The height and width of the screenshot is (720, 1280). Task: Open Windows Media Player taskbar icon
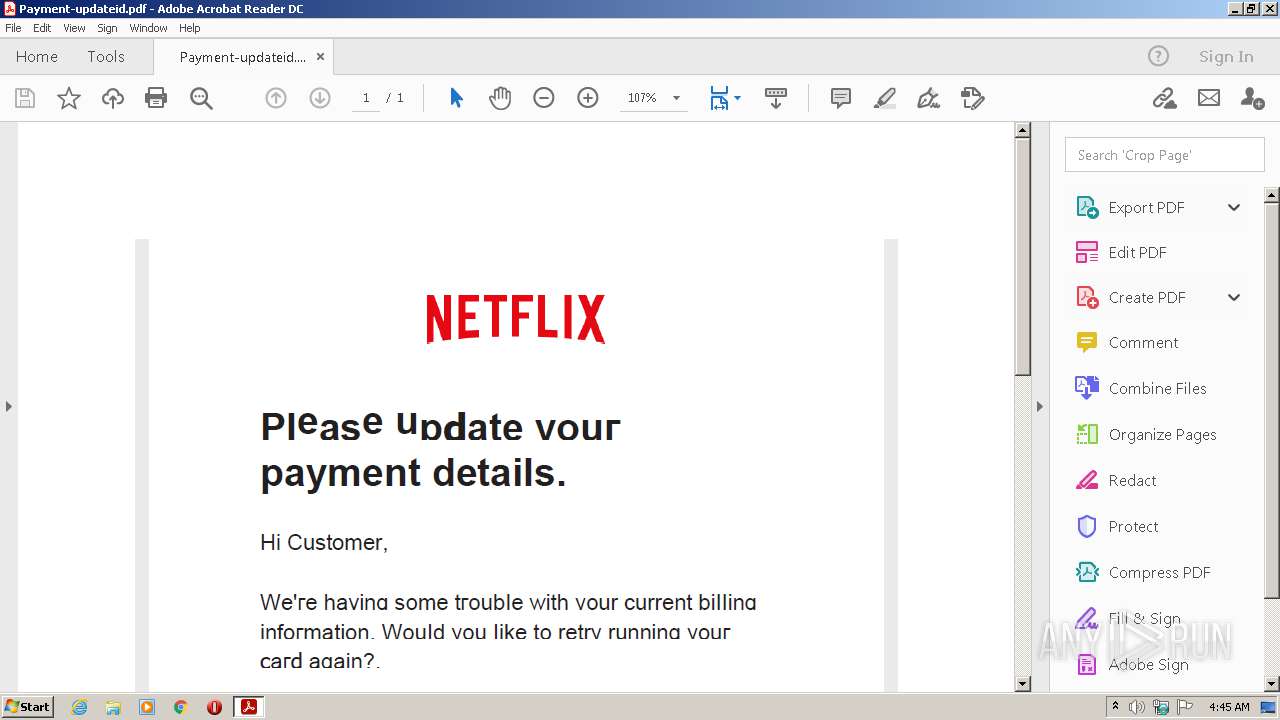(x=147, y=707)
